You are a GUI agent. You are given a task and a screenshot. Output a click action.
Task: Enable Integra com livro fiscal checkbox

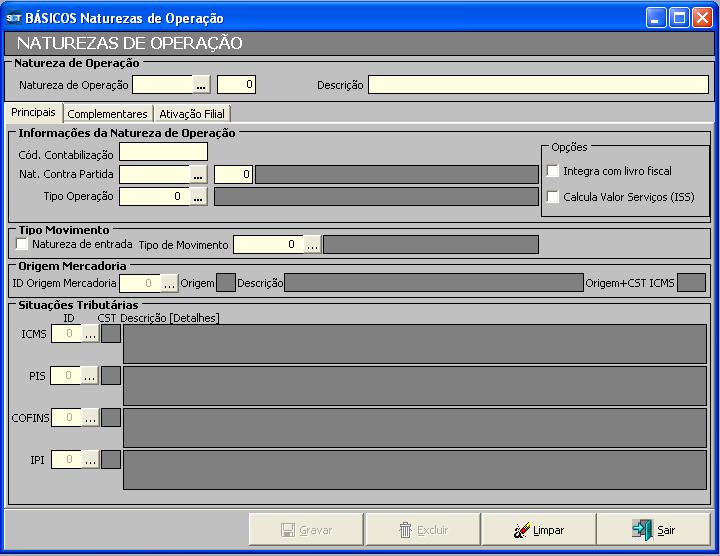coord(553,172)
